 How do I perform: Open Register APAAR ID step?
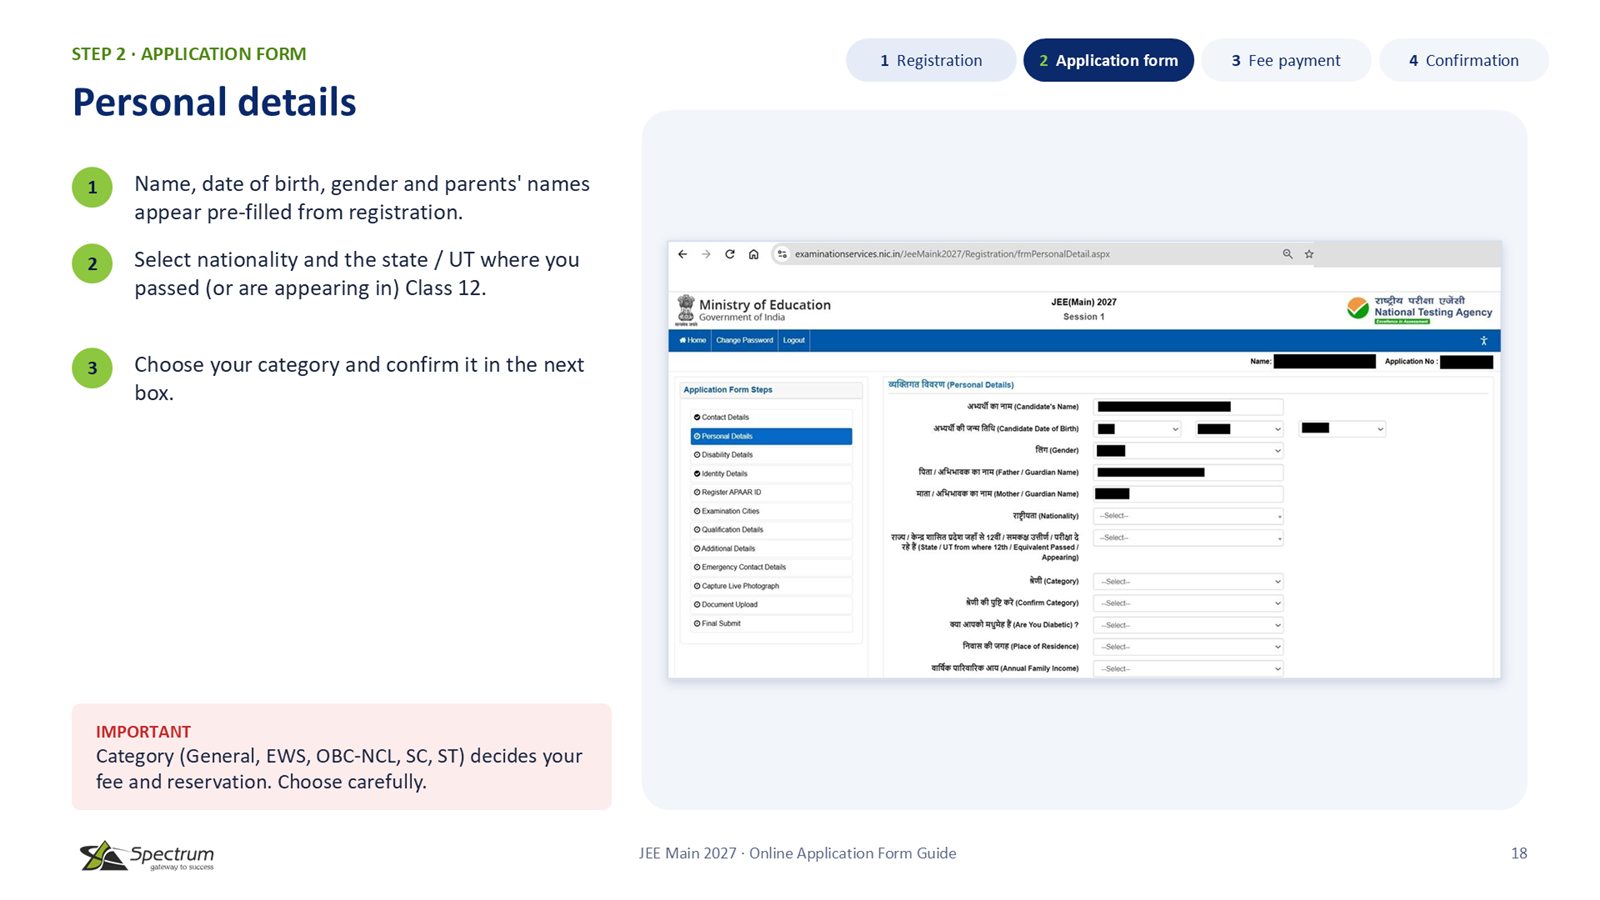(x=771, y=492)
